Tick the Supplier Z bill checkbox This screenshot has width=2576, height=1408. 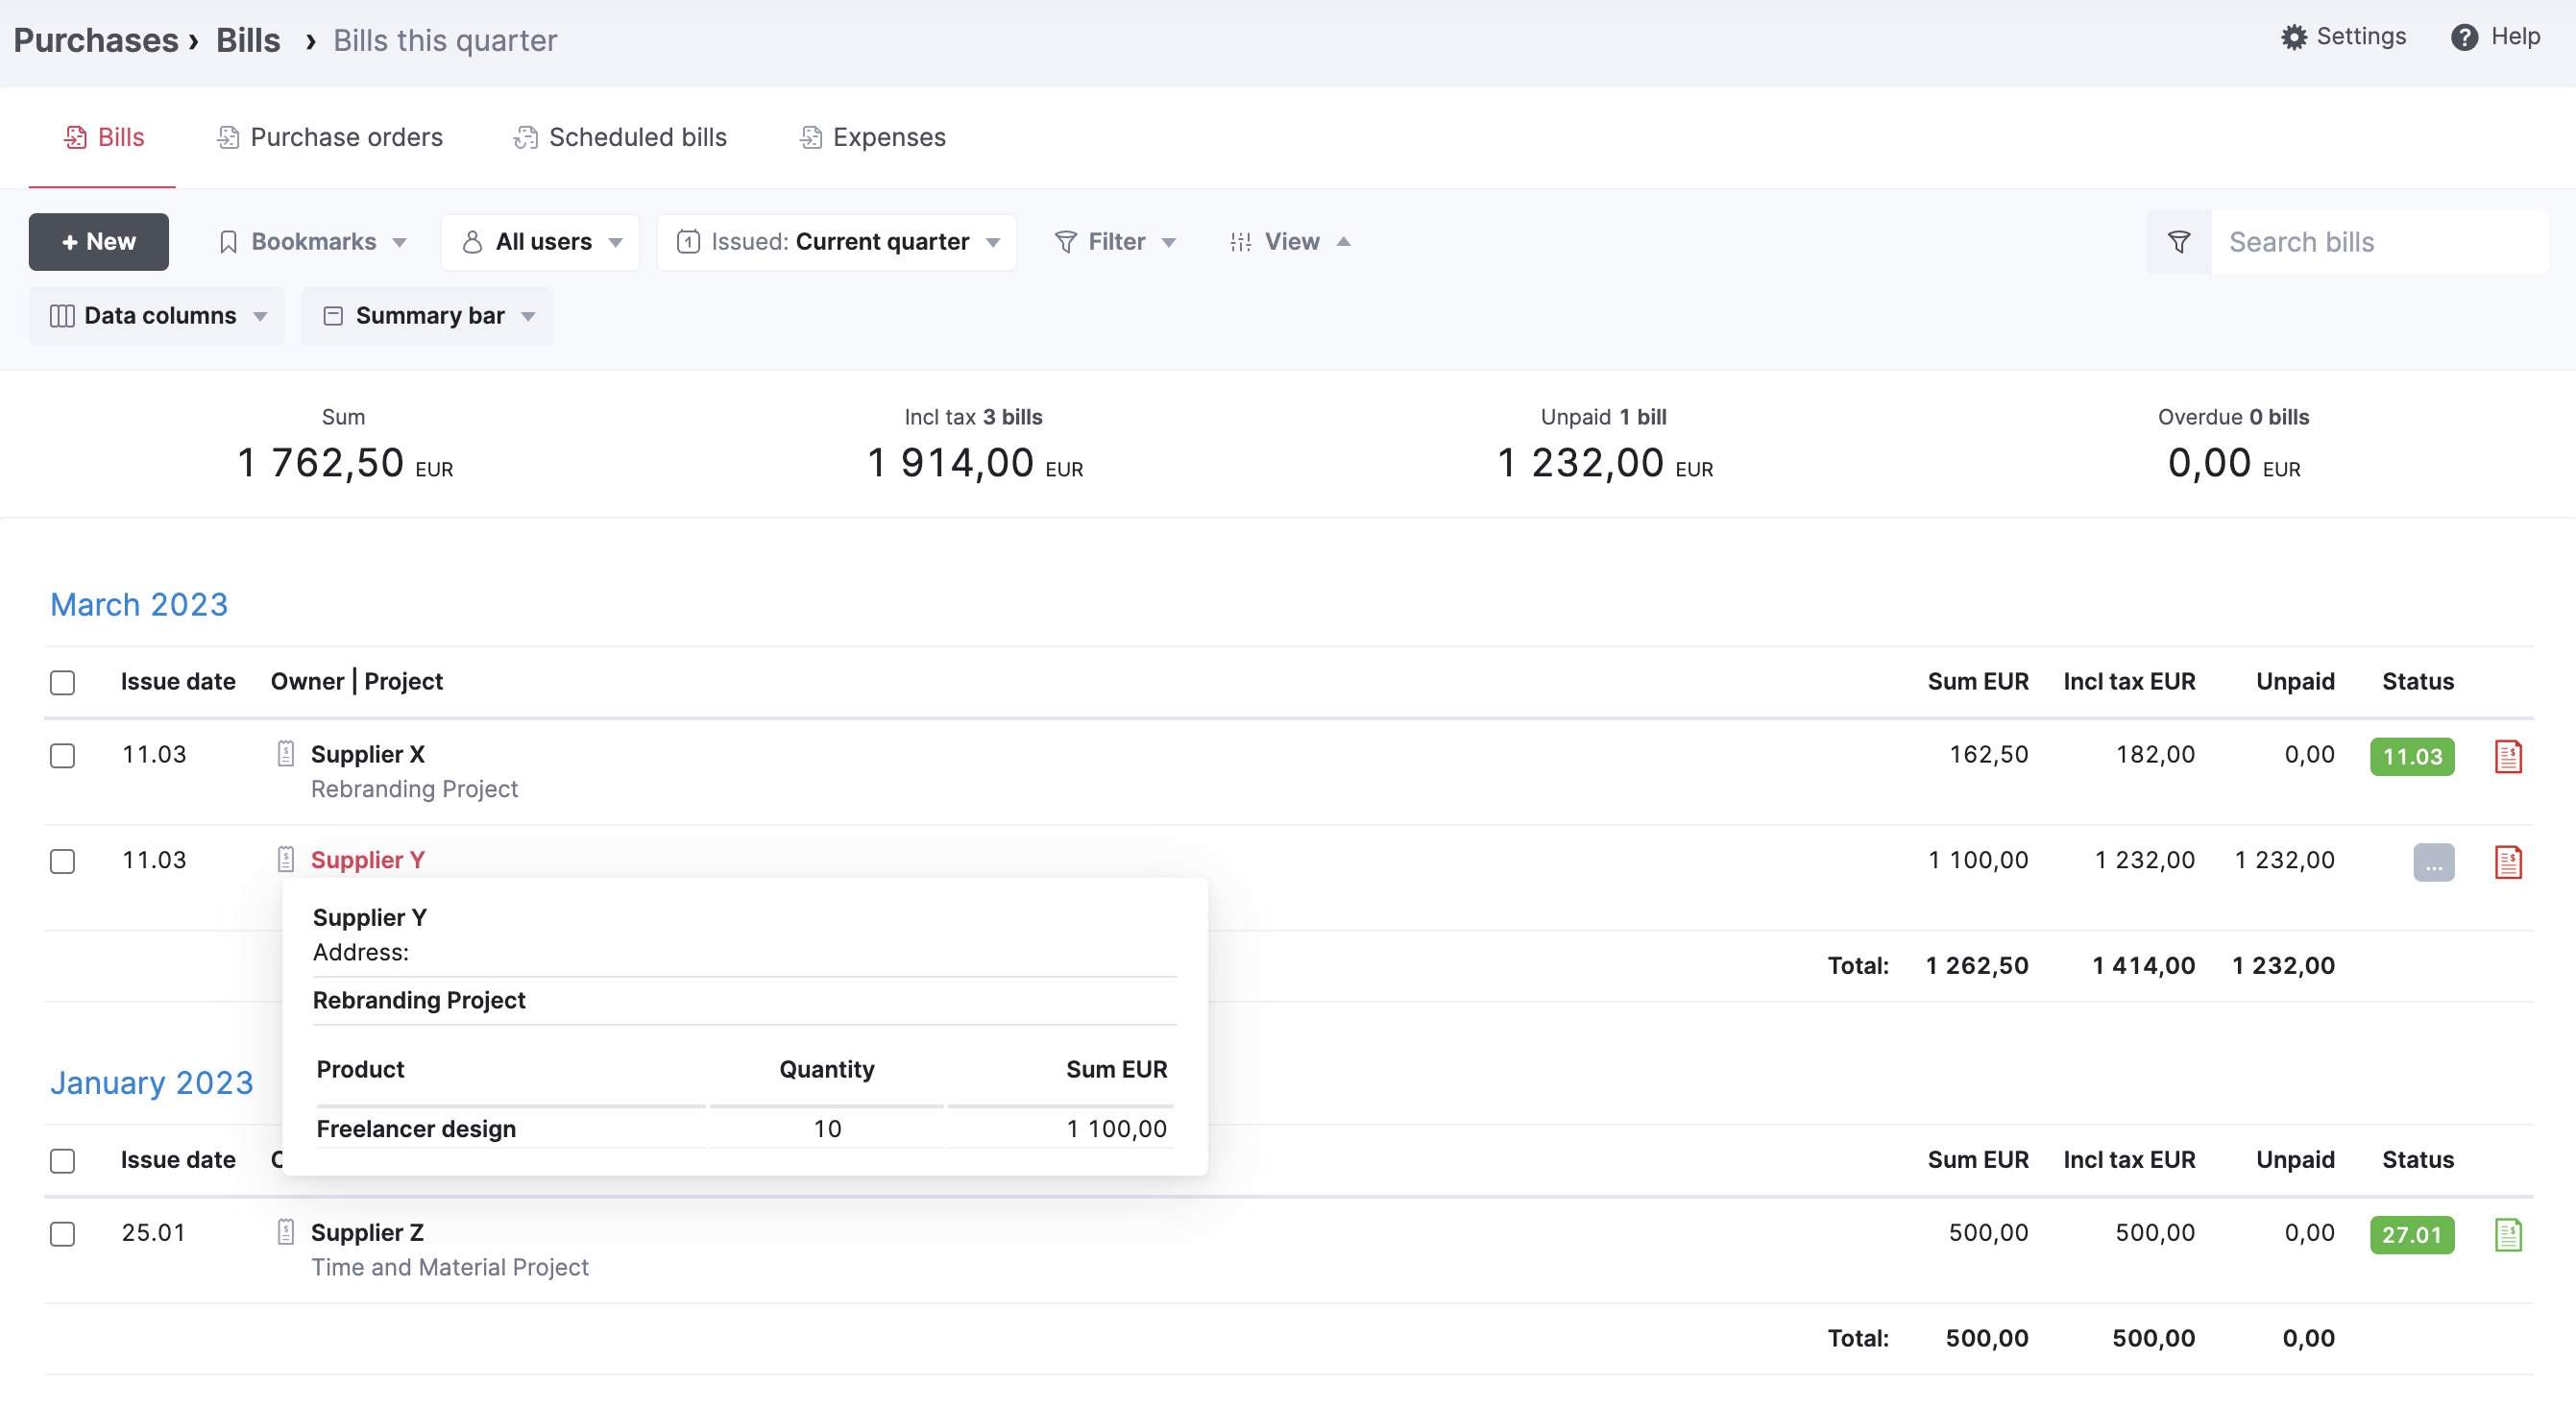tap(62, 1235)
